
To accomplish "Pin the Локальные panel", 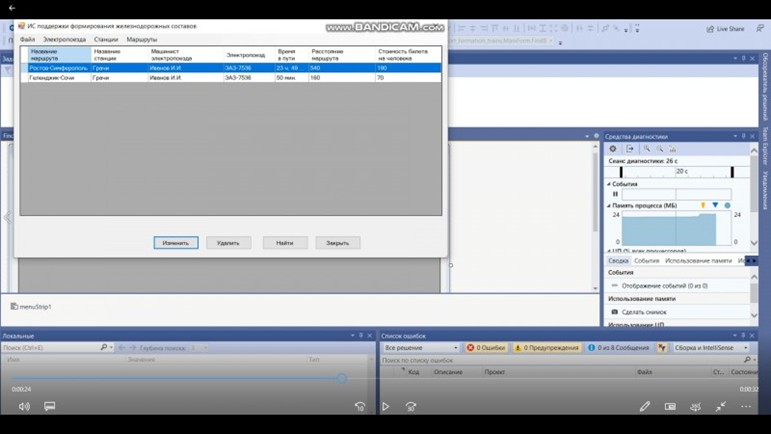I will pos(361,336).
